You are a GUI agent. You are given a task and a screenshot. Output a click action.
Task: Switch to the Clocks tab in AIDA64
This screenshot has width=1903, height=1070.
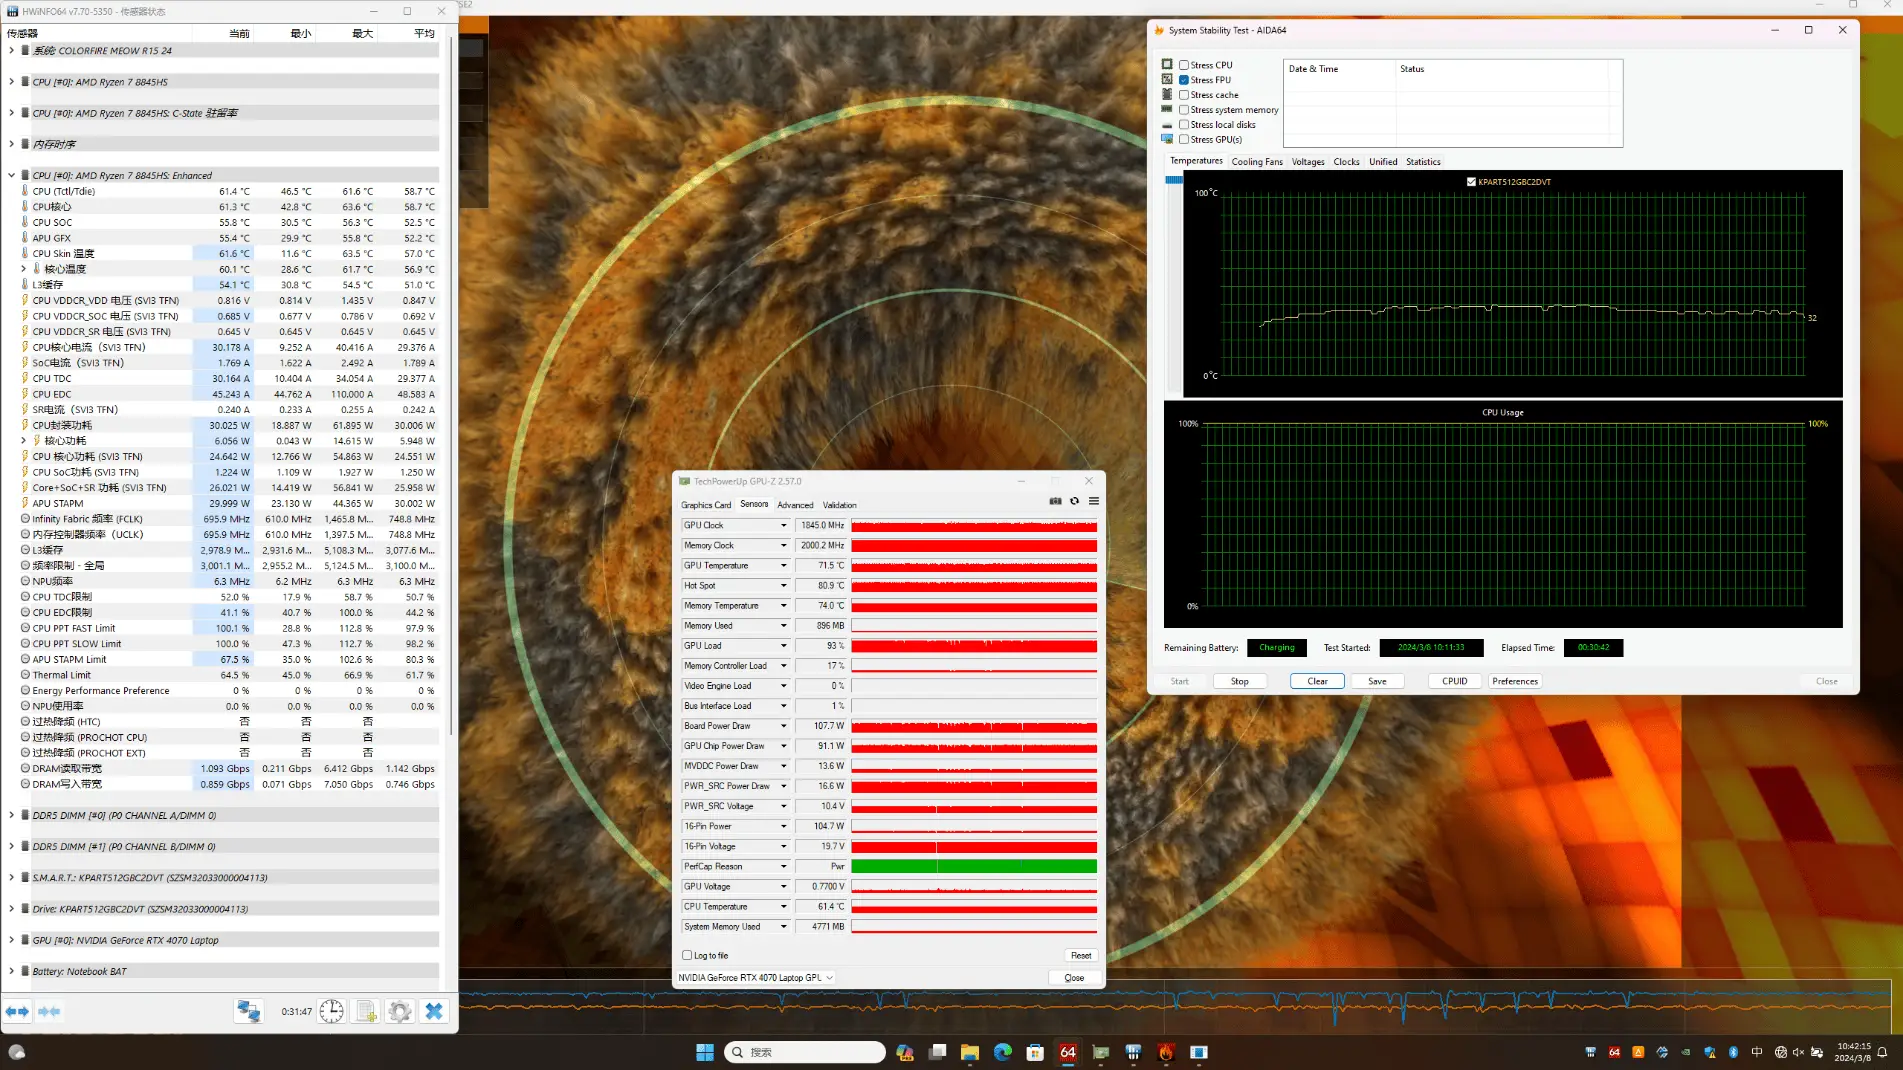tap(1347, 162)
